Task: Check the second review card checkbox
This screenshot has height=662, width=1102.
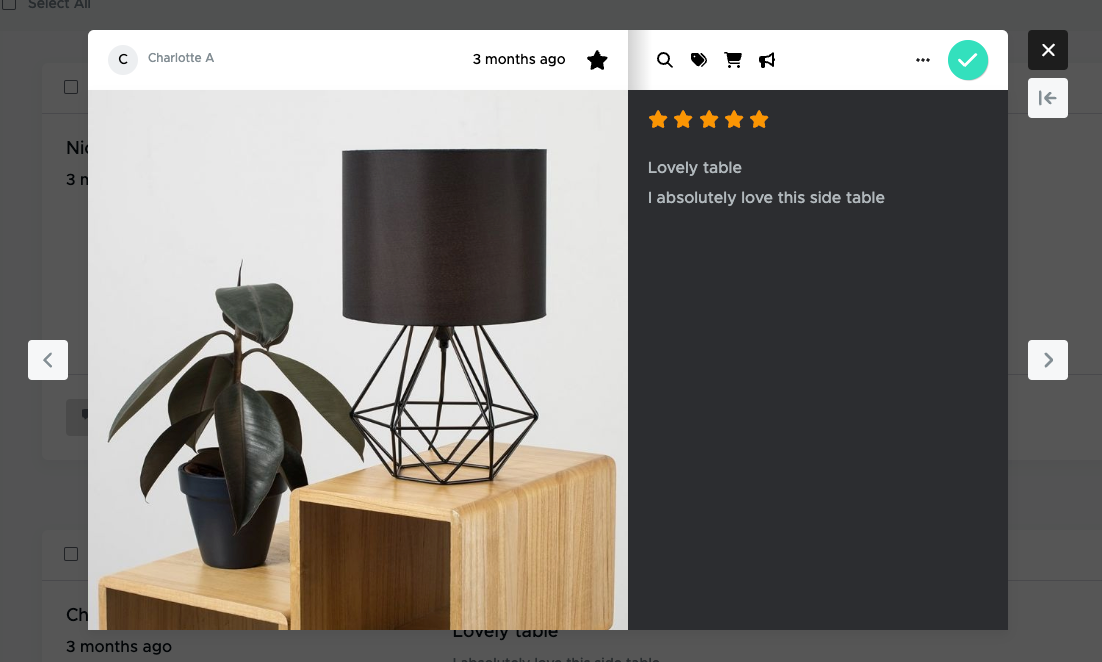Action: click(x=71, y=554)
